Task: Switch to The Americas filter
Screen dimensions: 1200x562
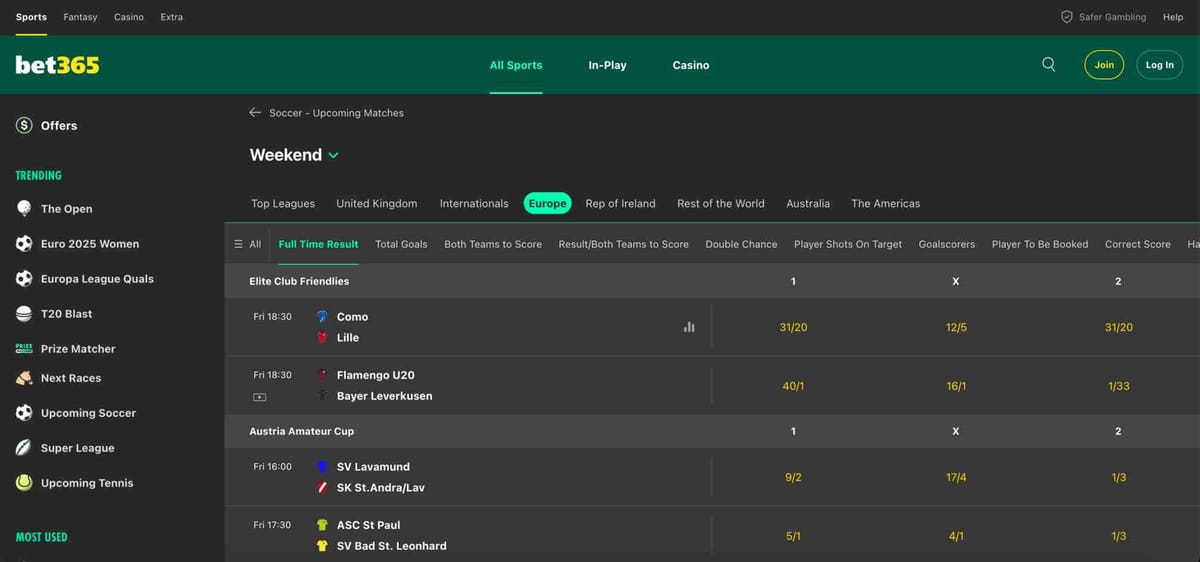Action: pos(885,203)
